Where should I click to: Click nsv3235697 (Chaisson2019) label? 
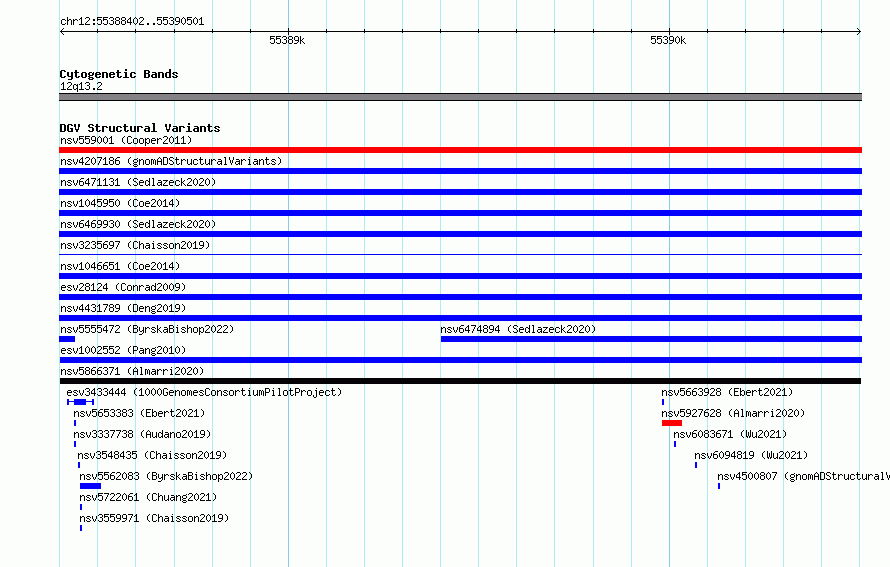(x=135, y=245)
